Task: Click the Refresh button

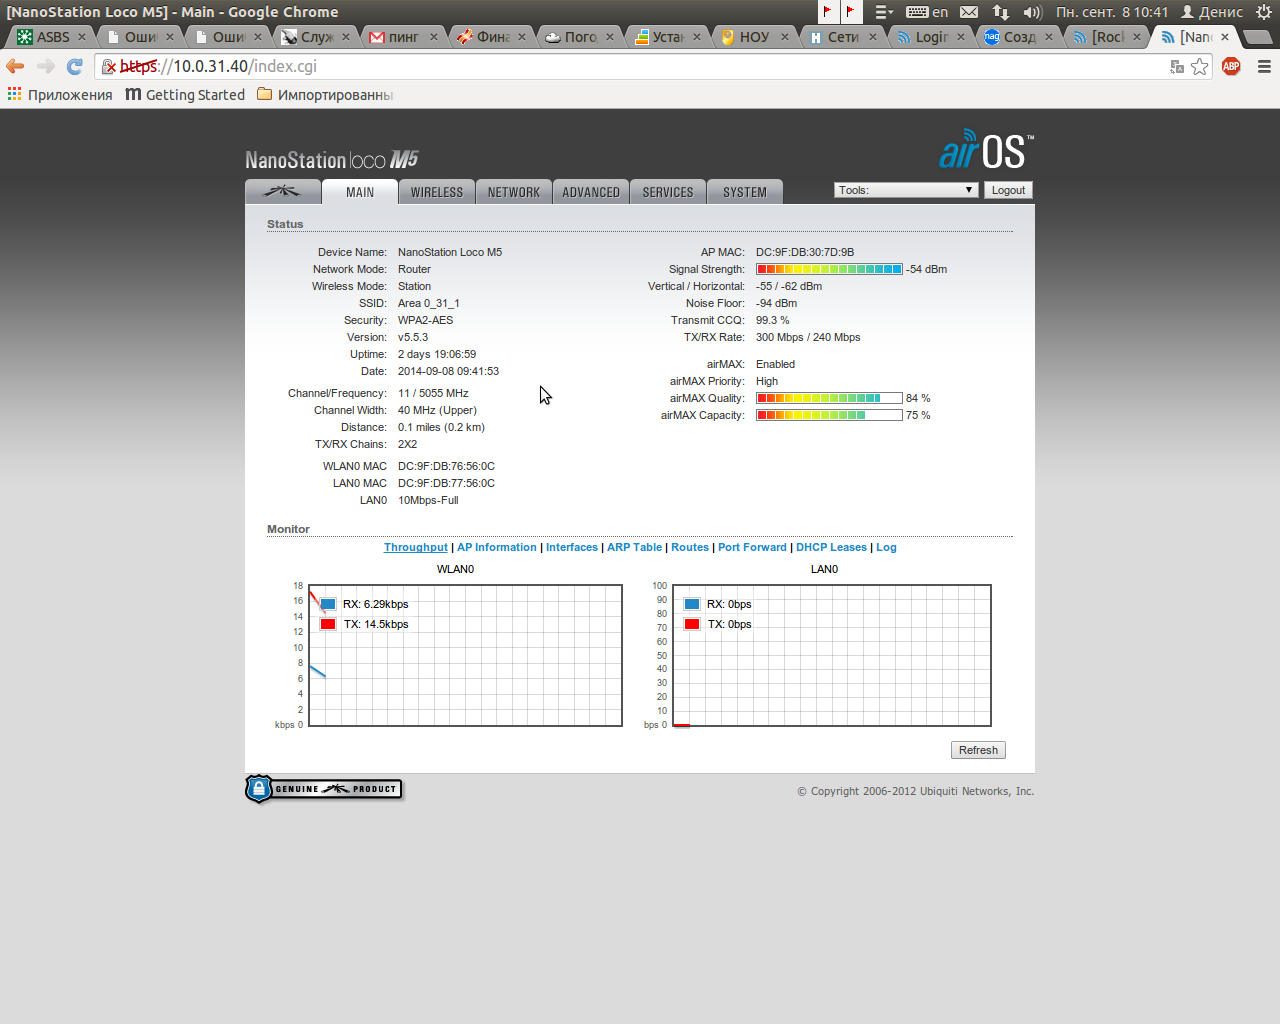Action: [x=978, y=750]
